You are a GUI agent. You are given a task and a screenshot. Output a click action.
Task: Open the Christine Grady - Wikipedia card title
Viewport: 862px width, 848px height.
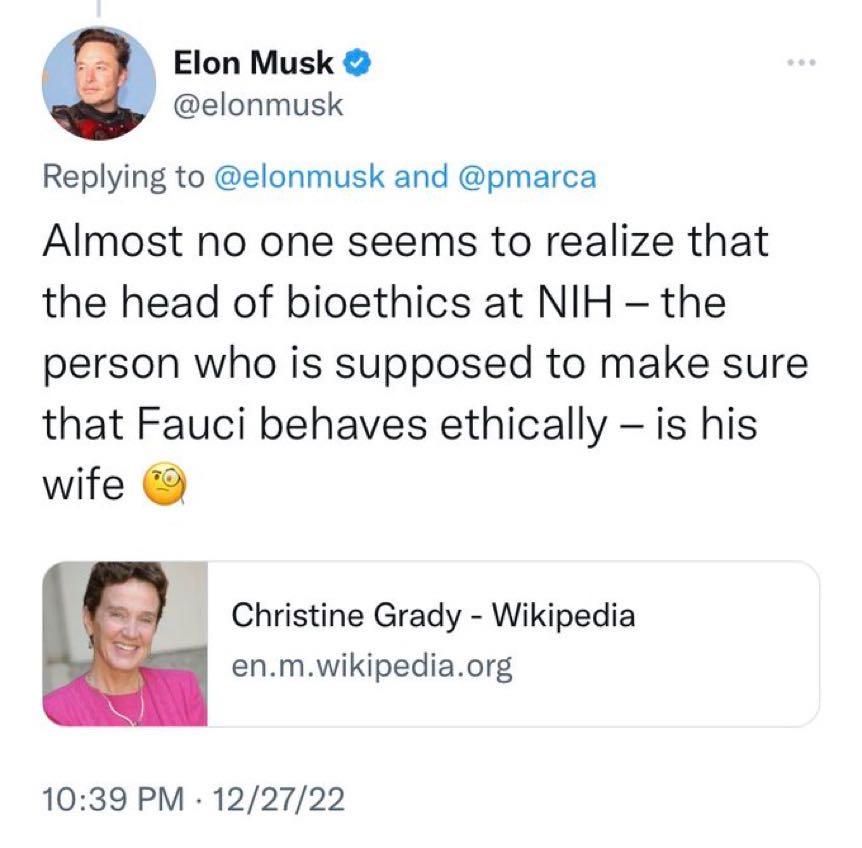(x=433, y=614)
